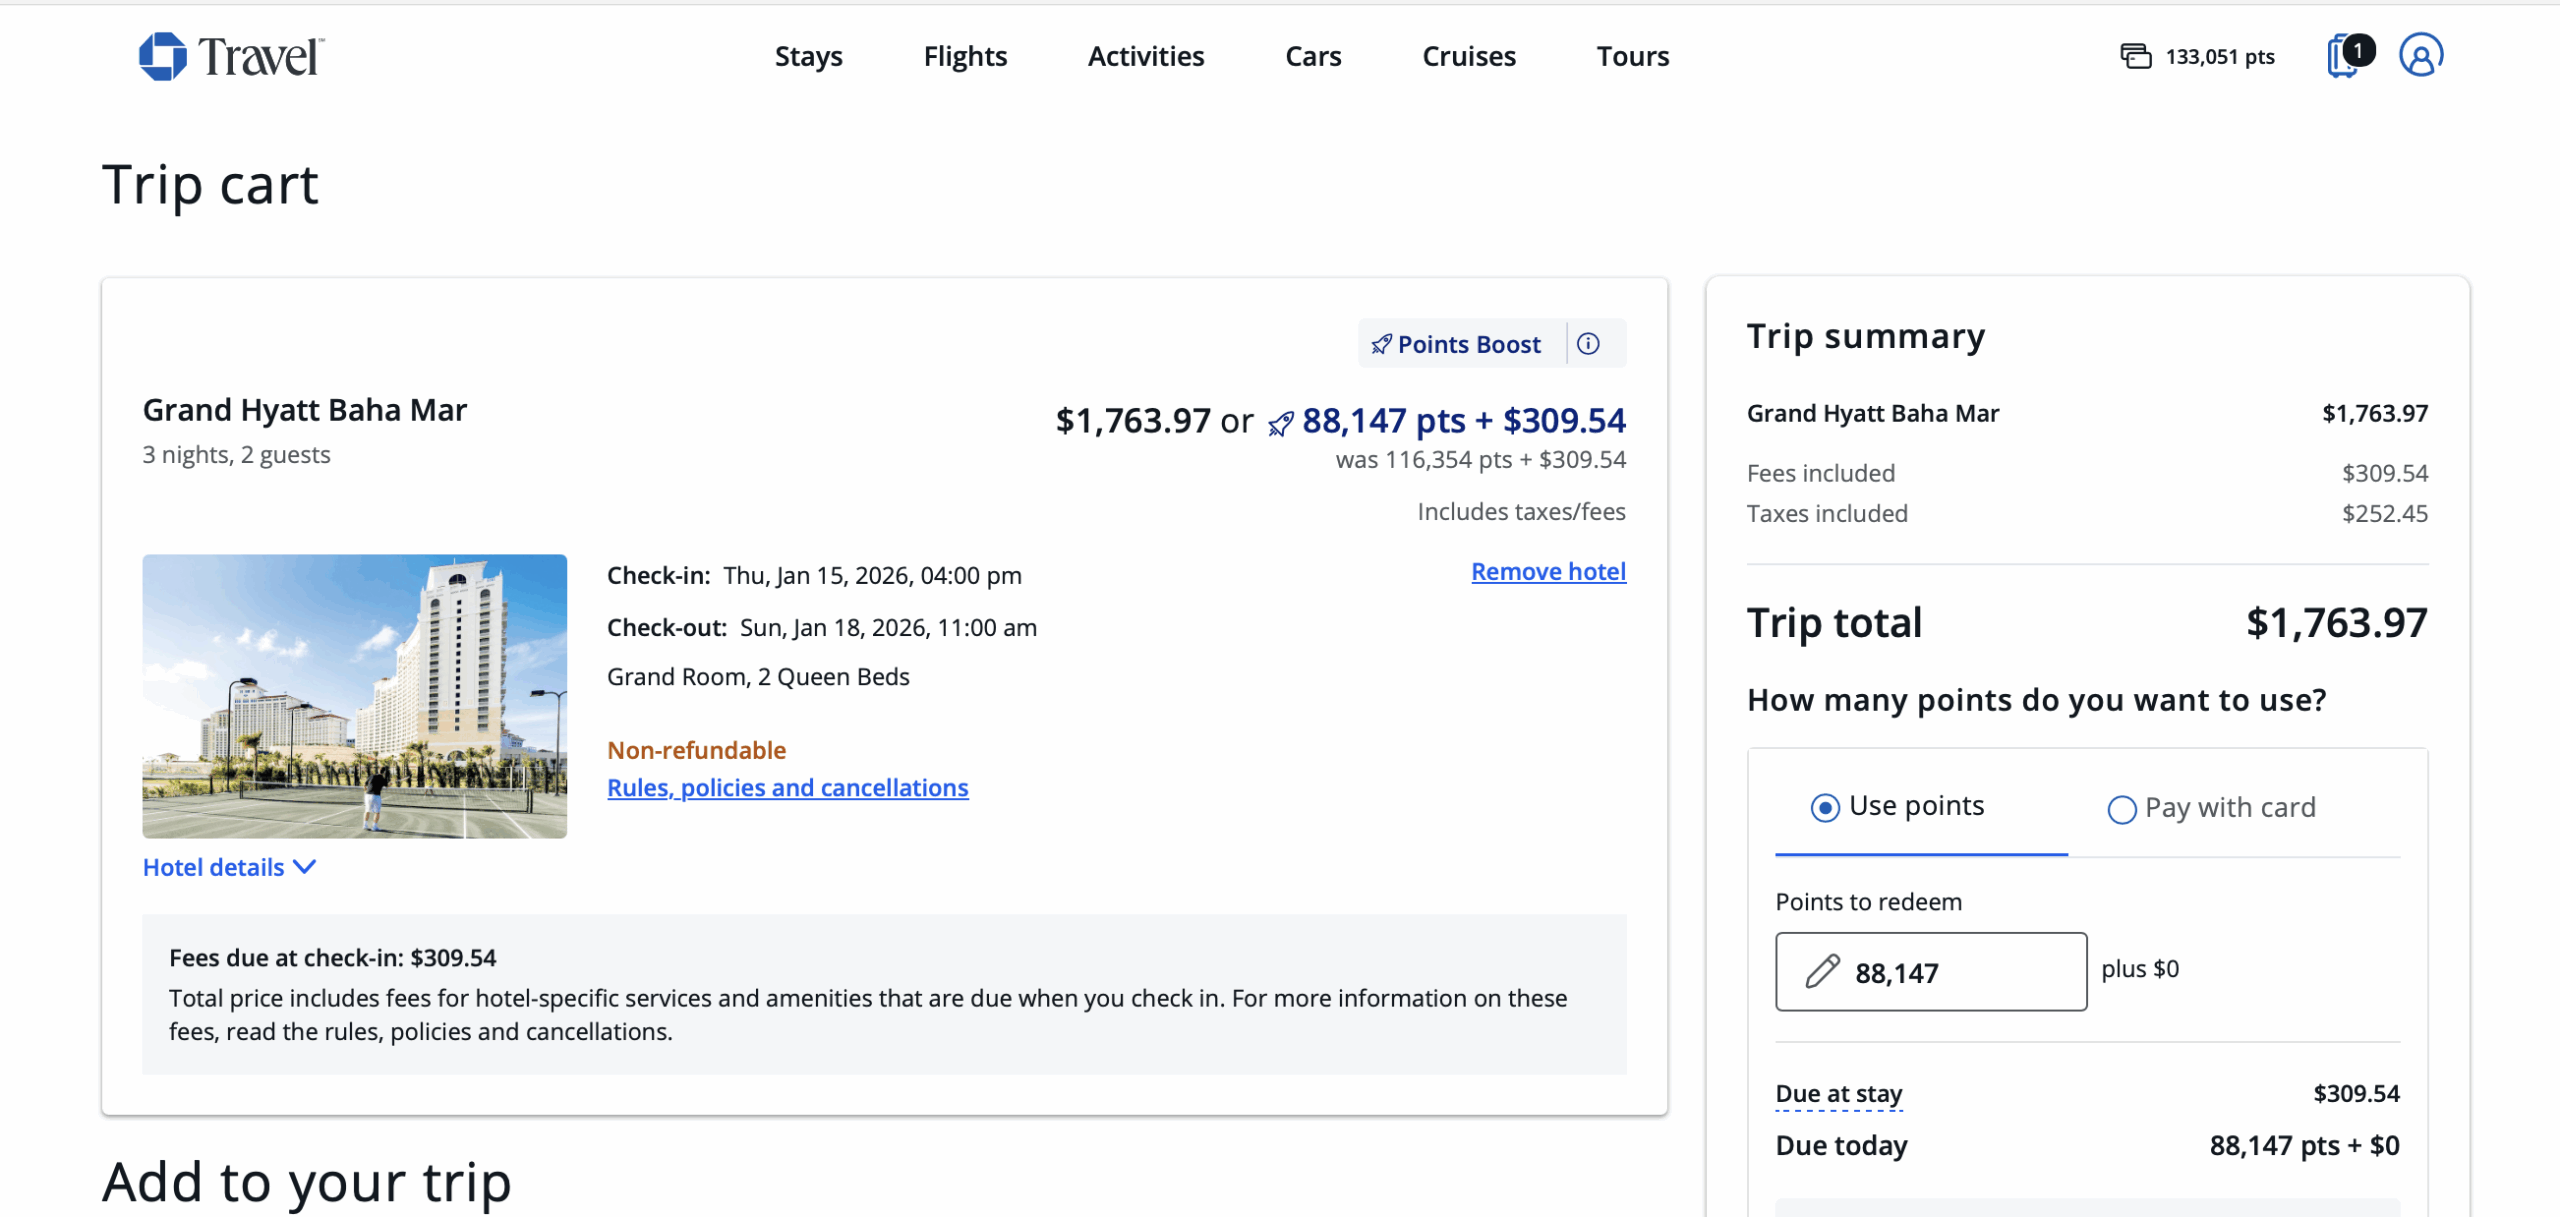Click the 'Taxes included' row label
The height and width of the screenshot is (1217, 2560).
(x=1827, y=514)
